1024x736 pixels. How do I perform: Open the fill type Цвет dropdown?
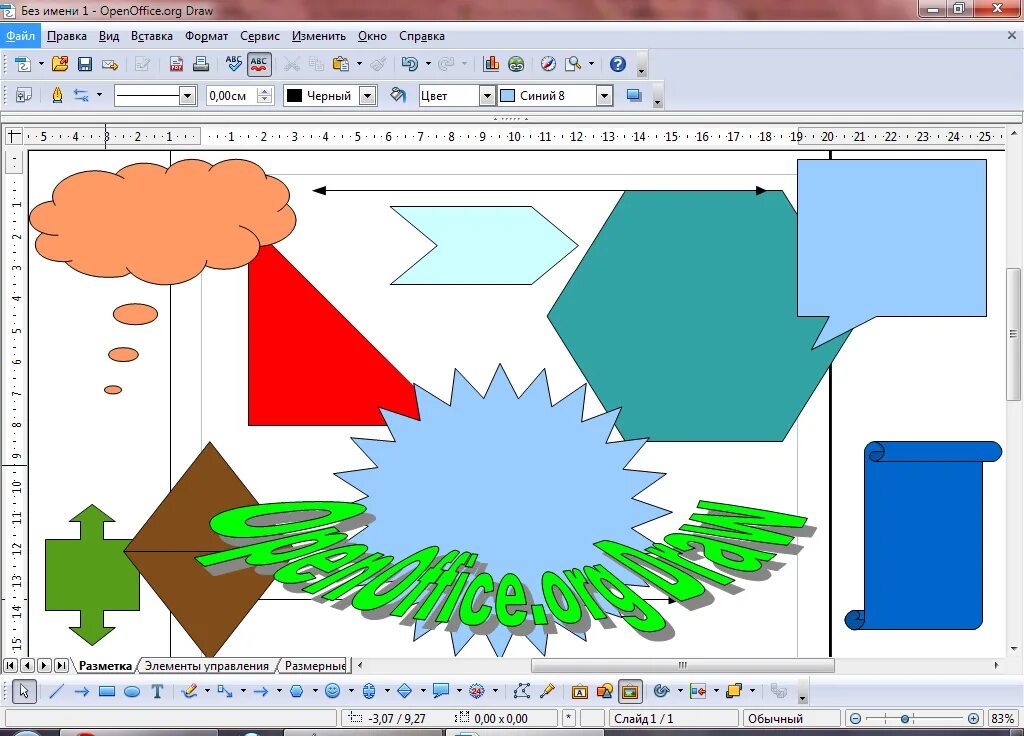tap(487, 95)
